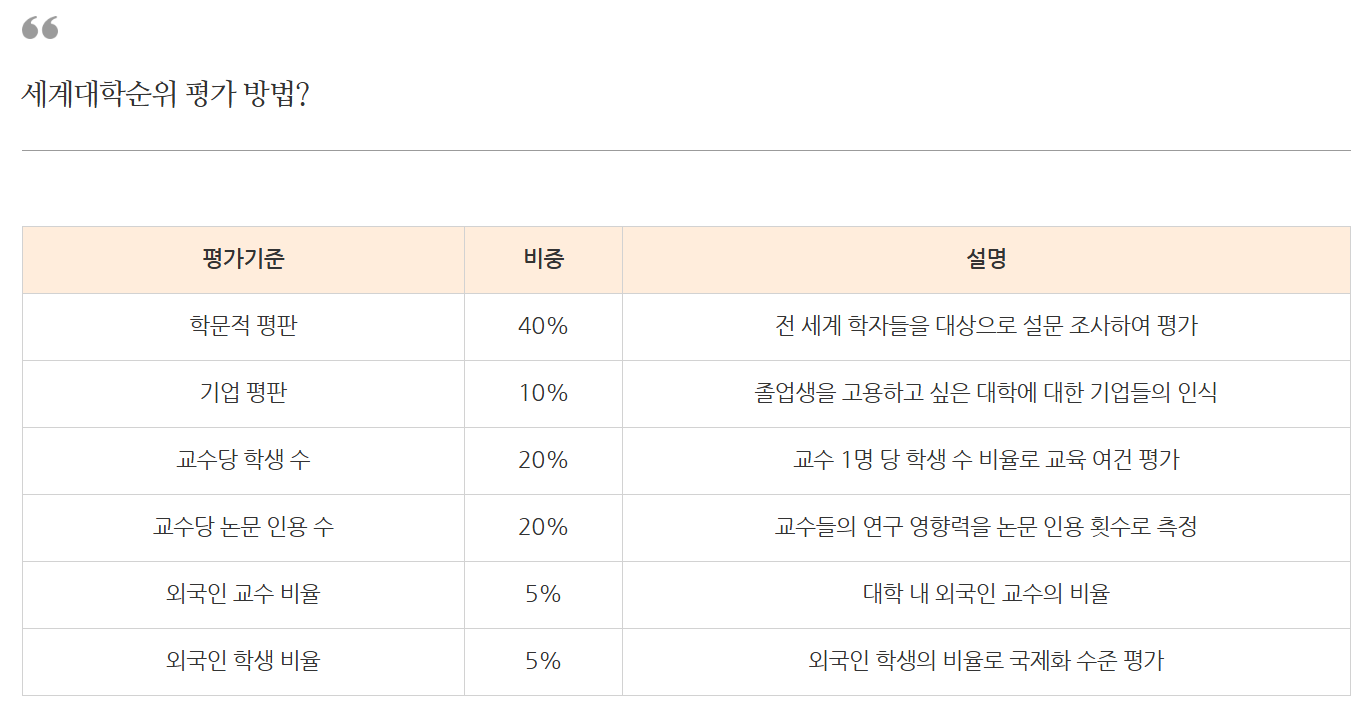
Task: Click the 40% weight cell
Action: pos(543,327)
